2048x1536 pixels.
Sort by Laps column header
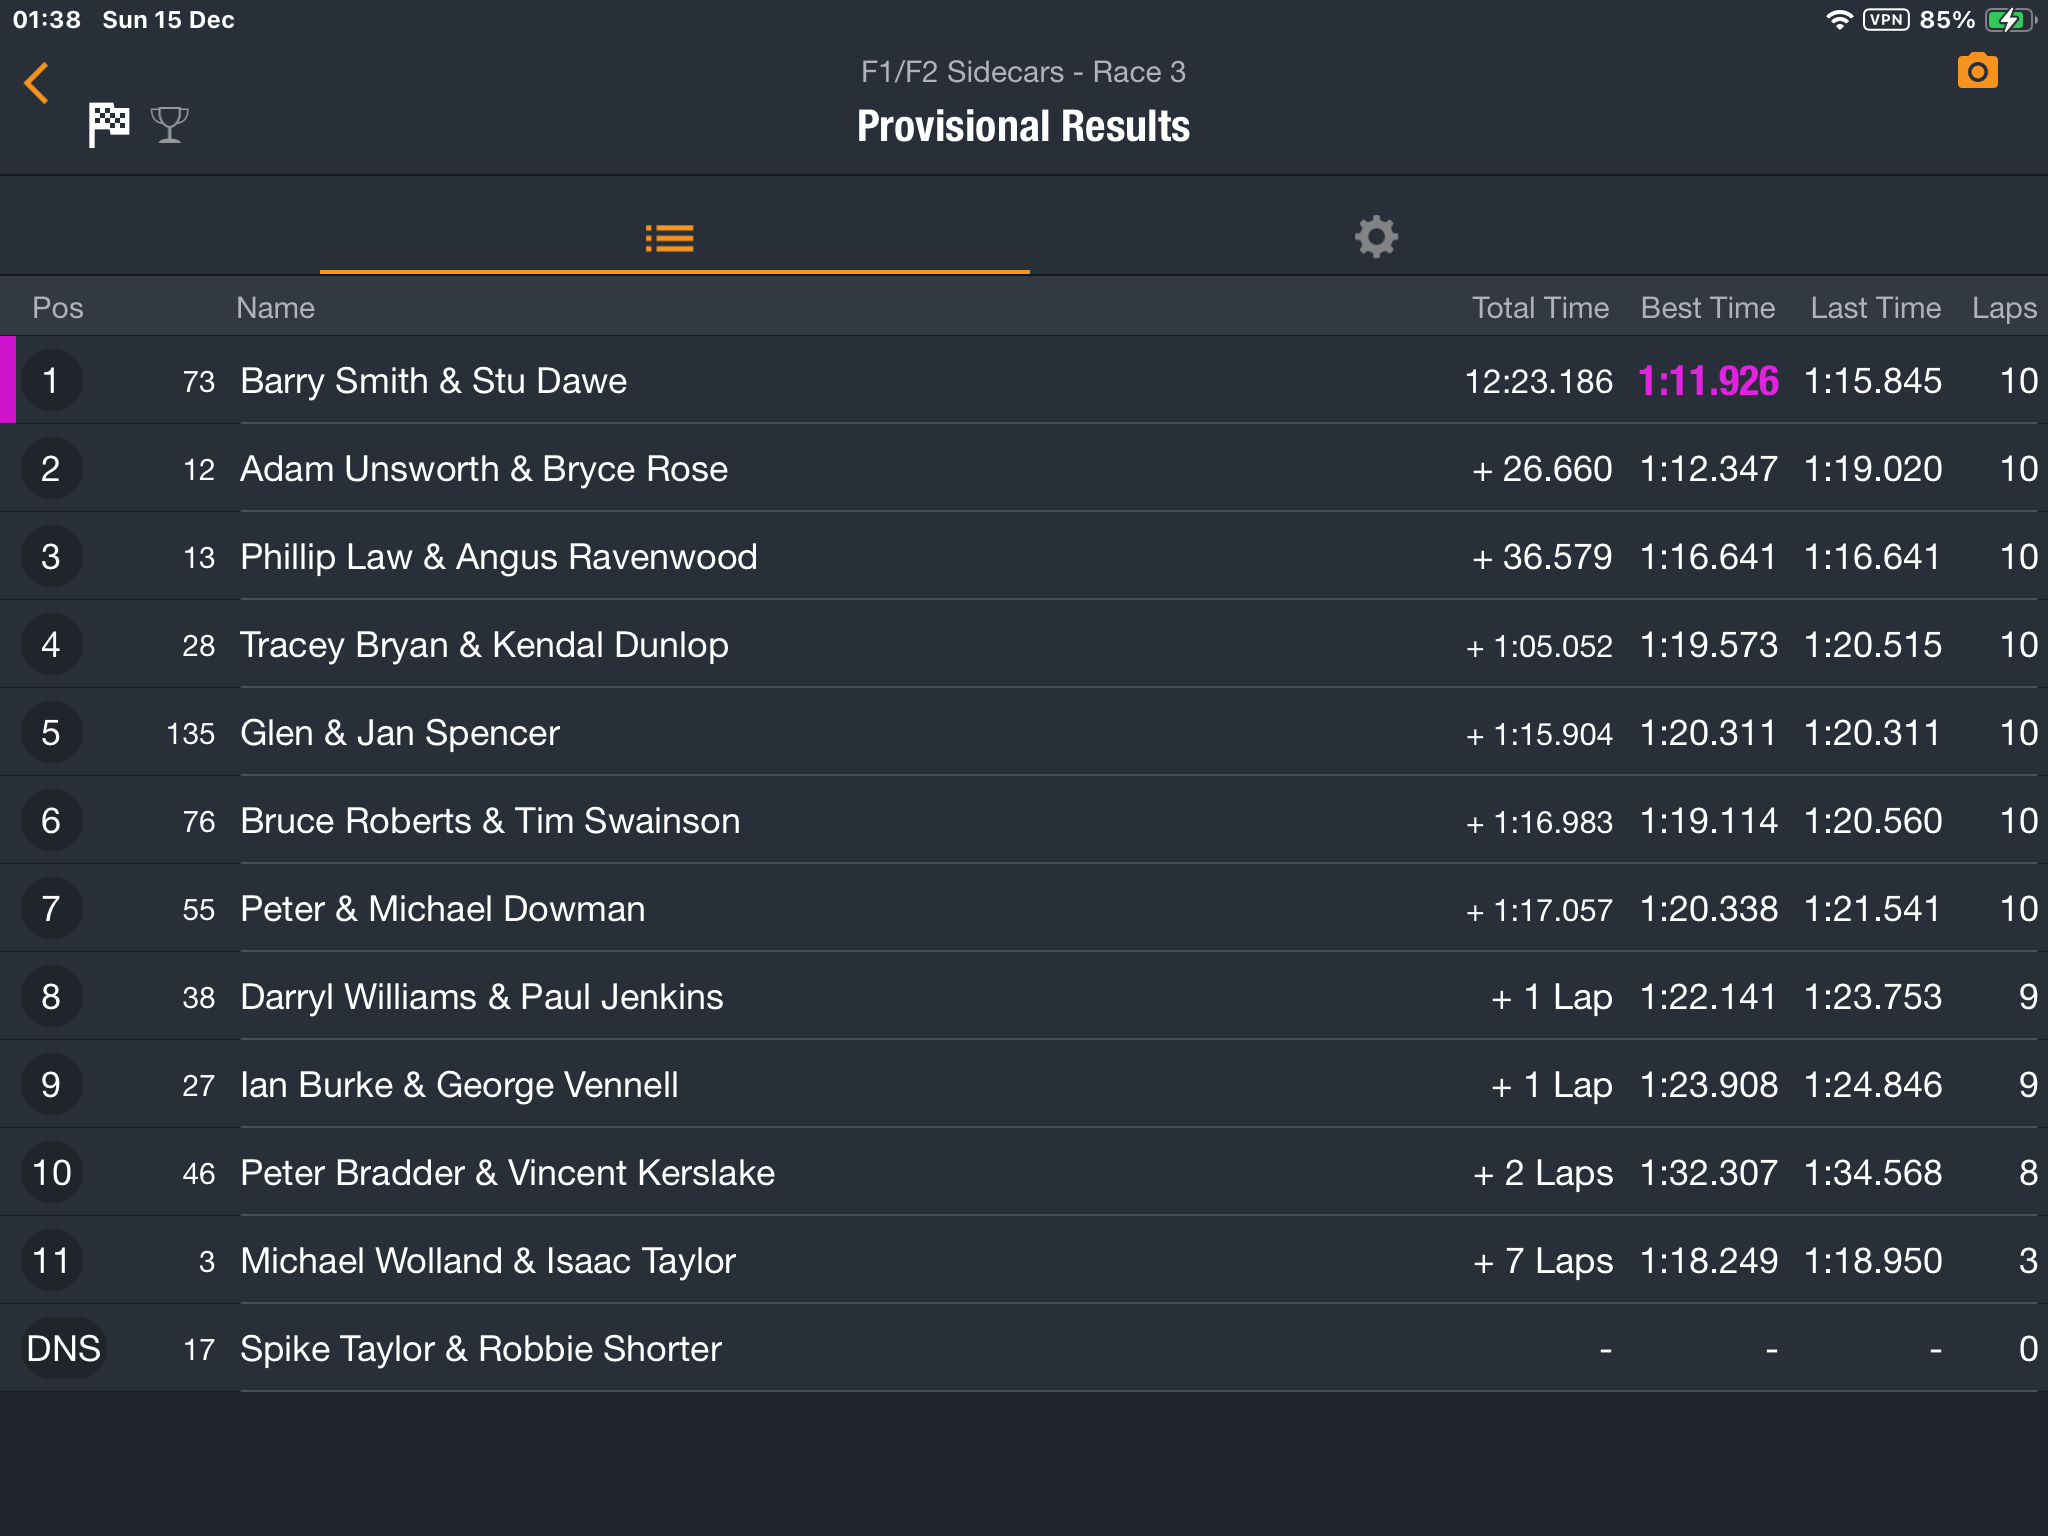2004,308
